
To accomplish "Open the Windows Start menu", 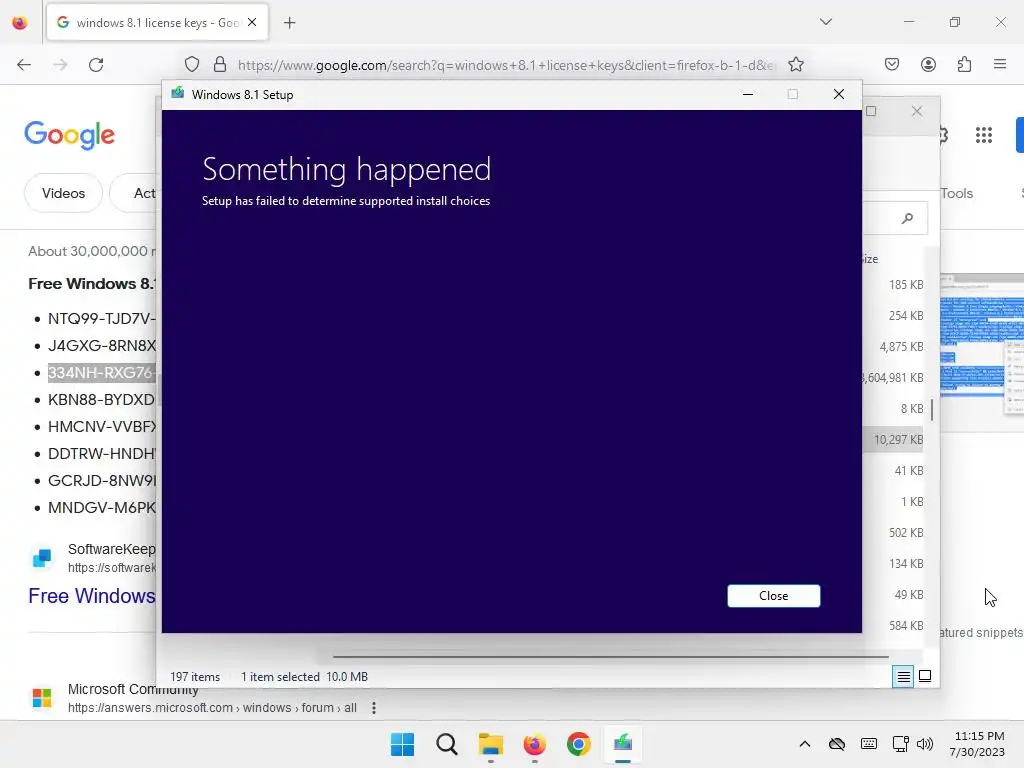I will click(x=402, y=744).
